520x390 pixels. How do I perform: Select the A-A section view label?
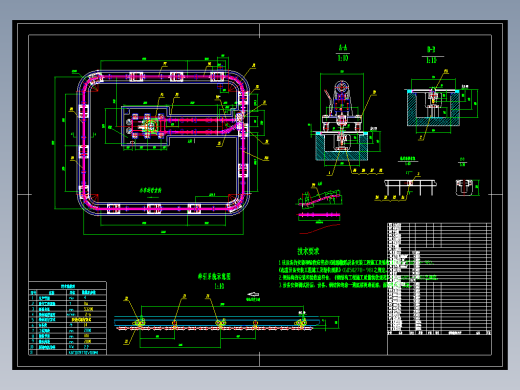click(343, 48)
